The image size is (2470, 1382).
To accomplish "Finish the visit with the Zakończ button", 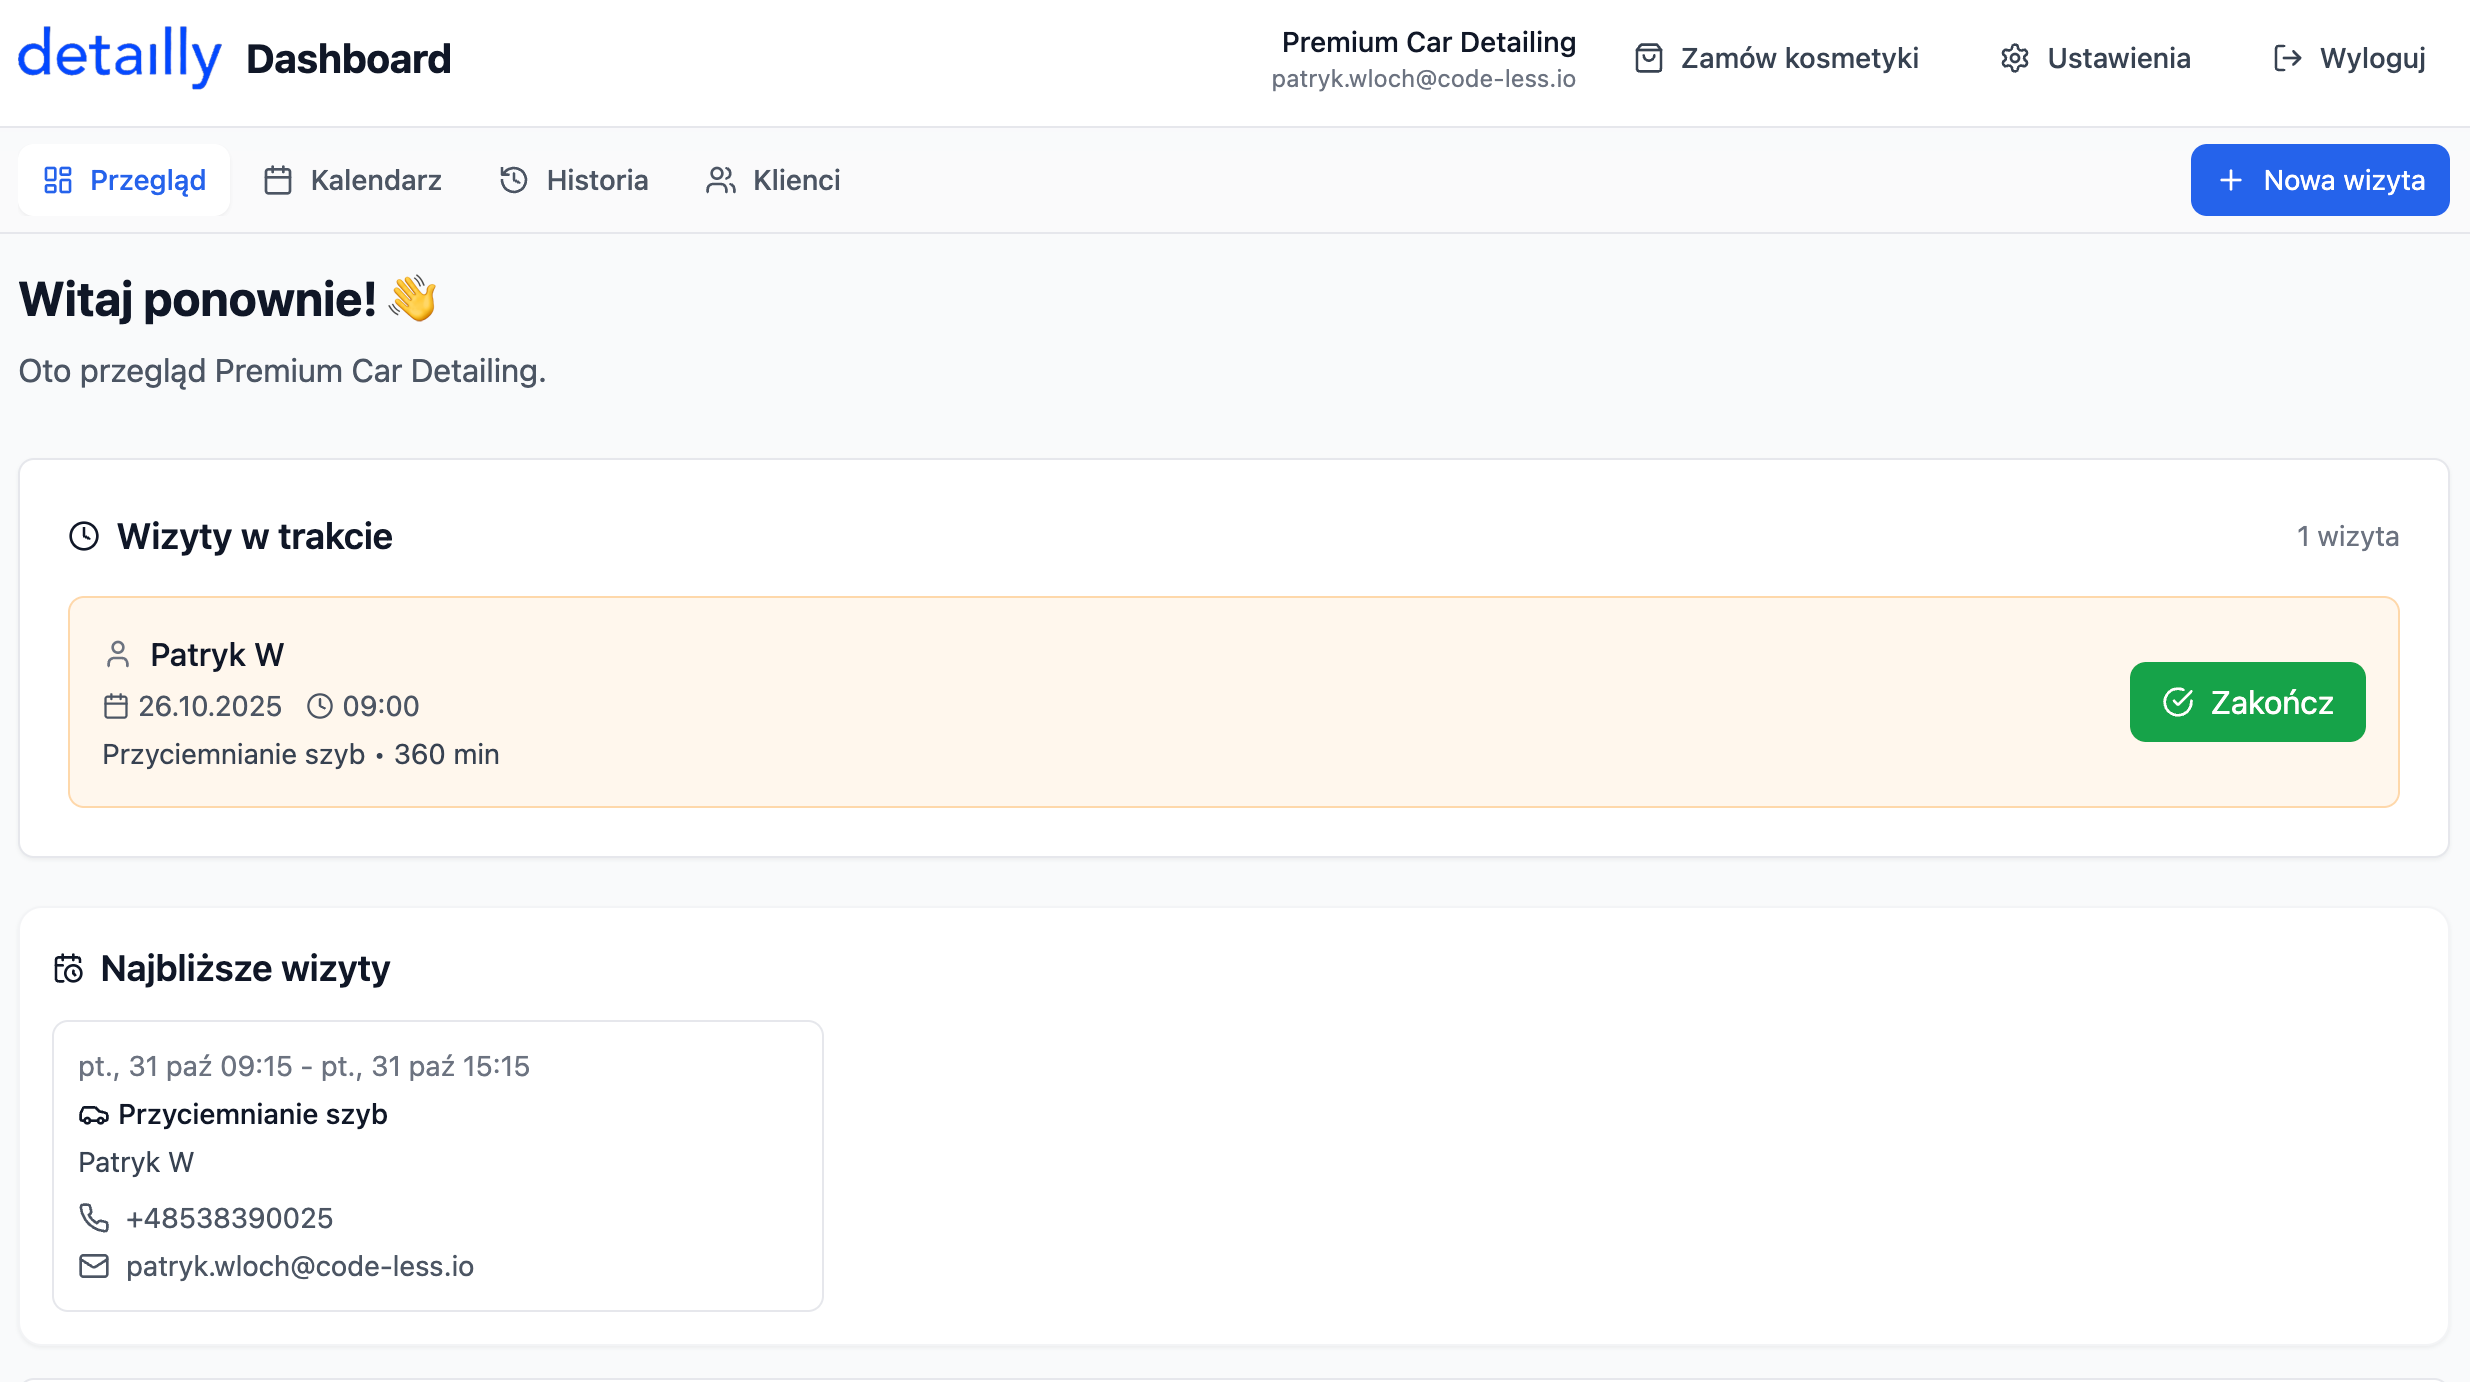I will coord(2247,702).
